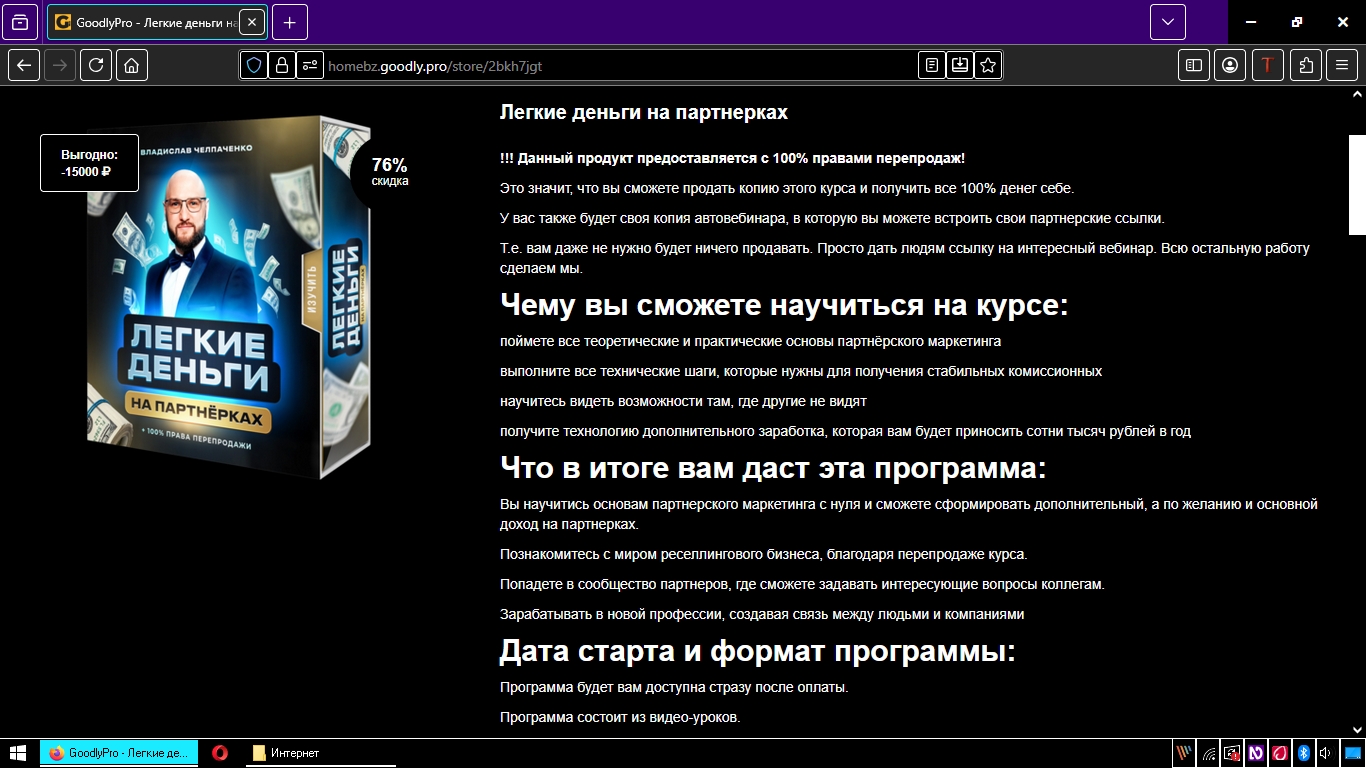Toggle reader view in the address bar
This screenshot has height=768, width=1366.
pos(932,64)
